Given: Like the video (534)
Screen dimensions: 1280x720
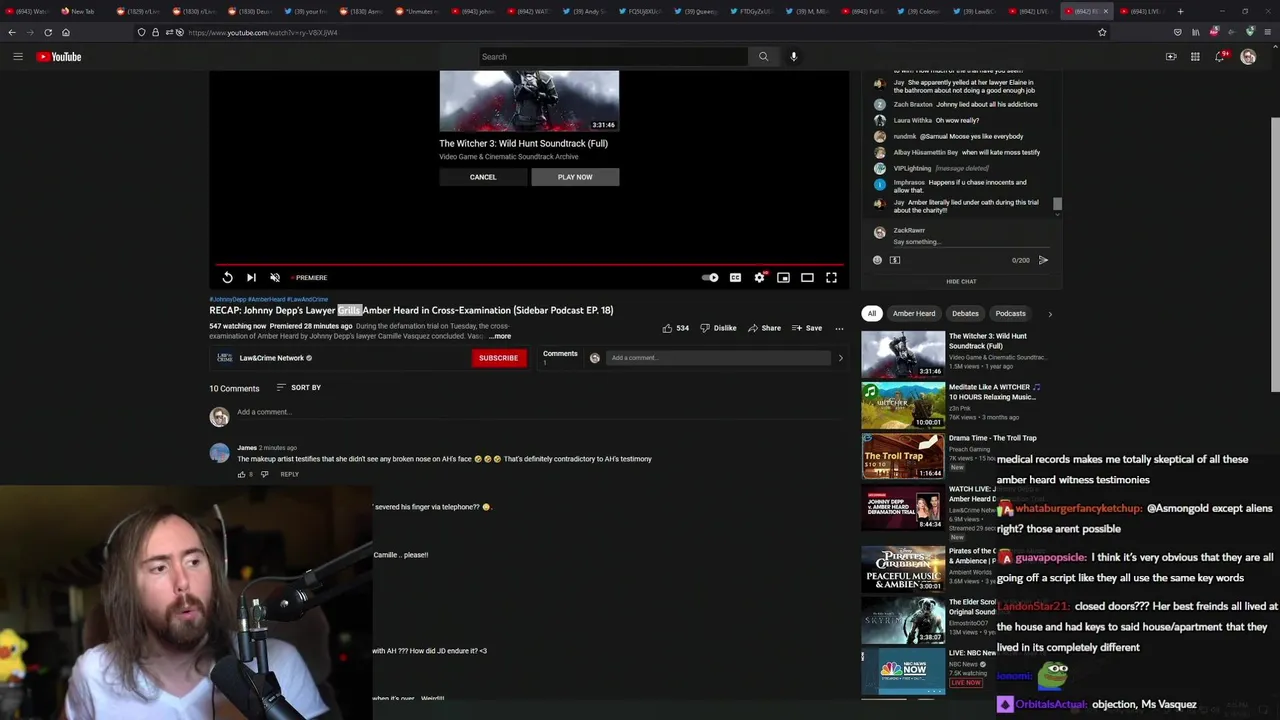Looking at the screenshot, I should coord(675,328).
